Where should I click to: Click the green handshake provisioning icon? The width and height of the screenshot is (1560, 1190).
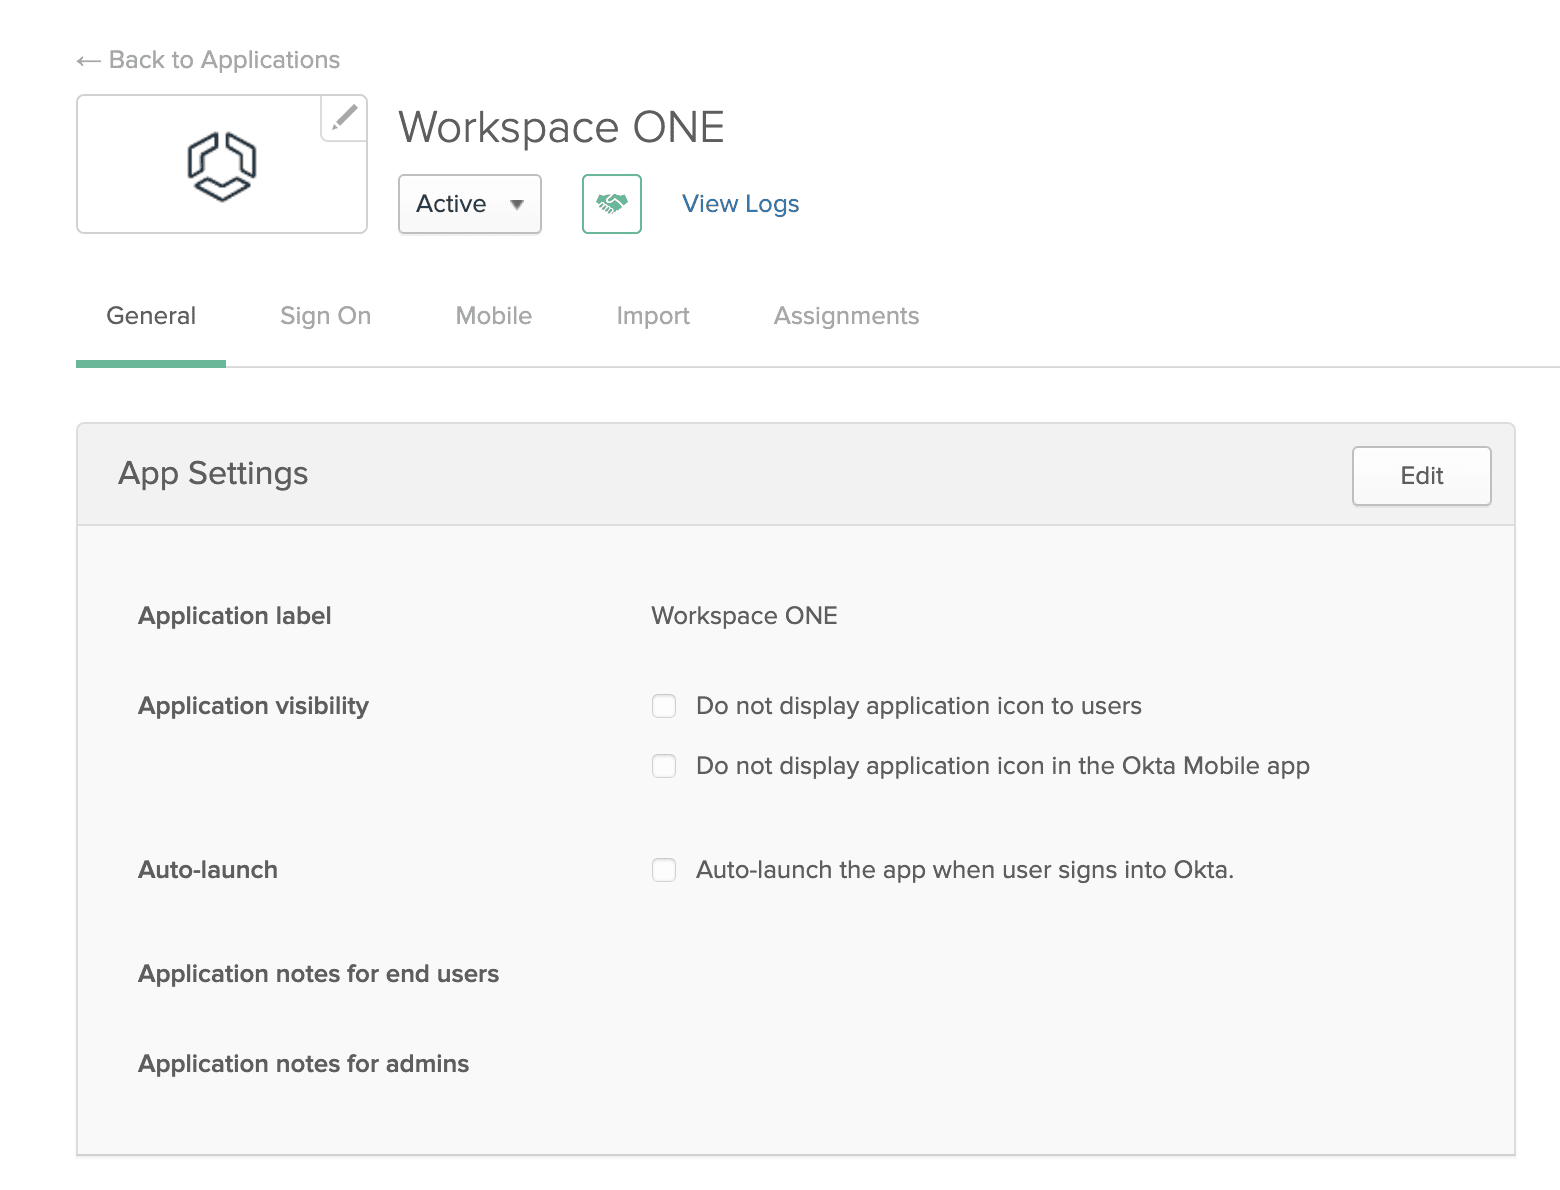tap(612, 204)
